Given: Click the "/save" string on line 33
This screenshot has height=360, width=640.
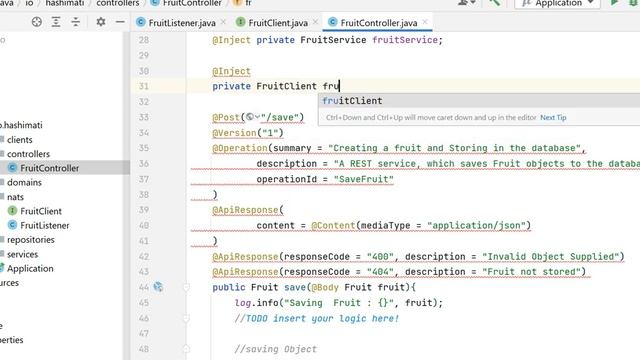Looking at the screenshot, I should tap(280, 118).
